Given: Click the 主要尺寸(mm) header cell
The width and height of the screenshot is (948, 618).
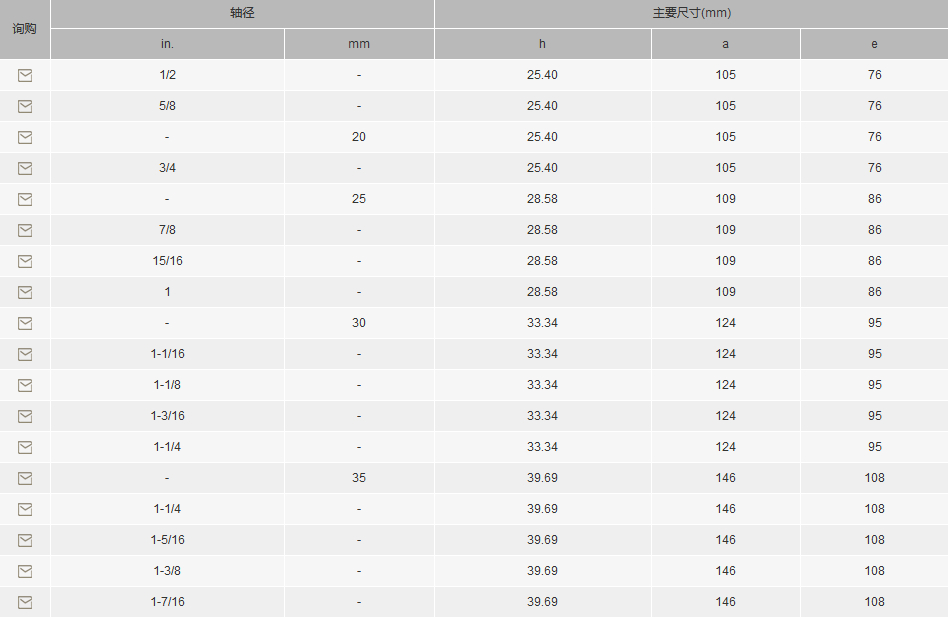Looking at the screenshot, I should coord(691,14).
